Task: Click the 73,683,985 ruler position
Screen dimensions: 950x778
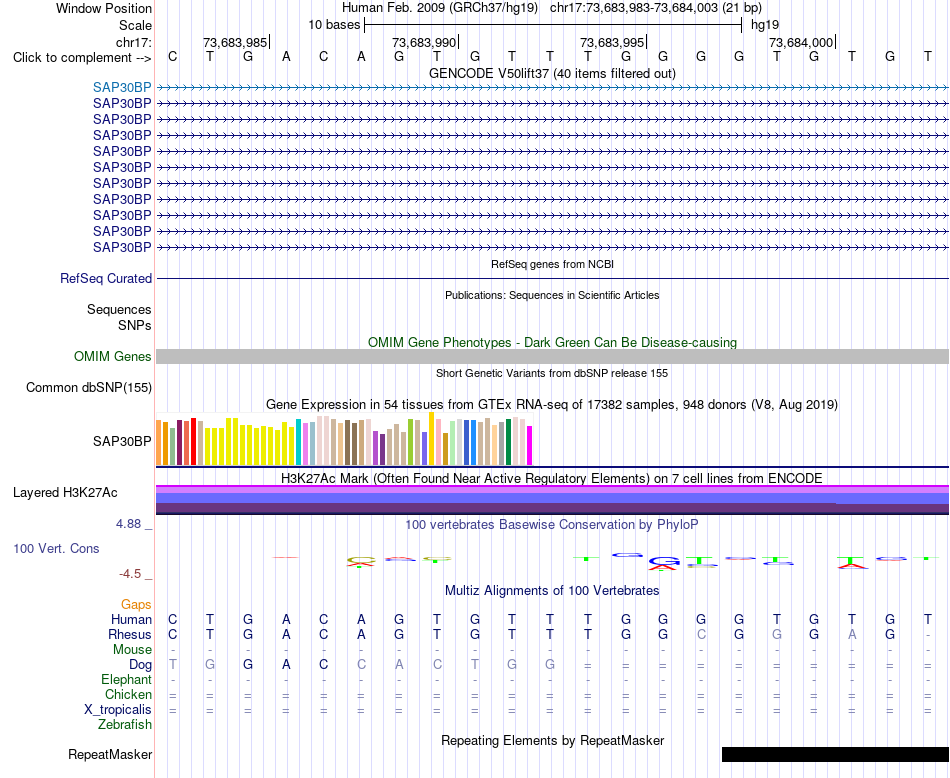Action: [235, 42]
